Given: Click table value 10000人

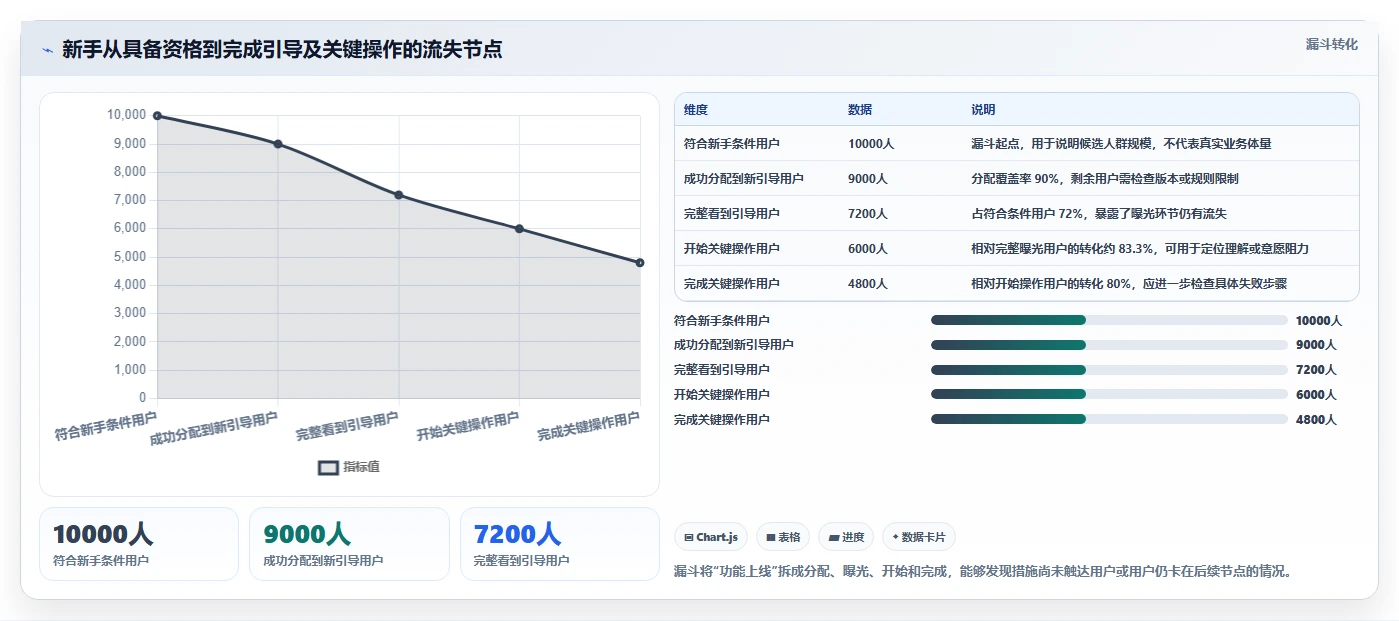Looking at the screenshot, I should [x=871, y=144].
